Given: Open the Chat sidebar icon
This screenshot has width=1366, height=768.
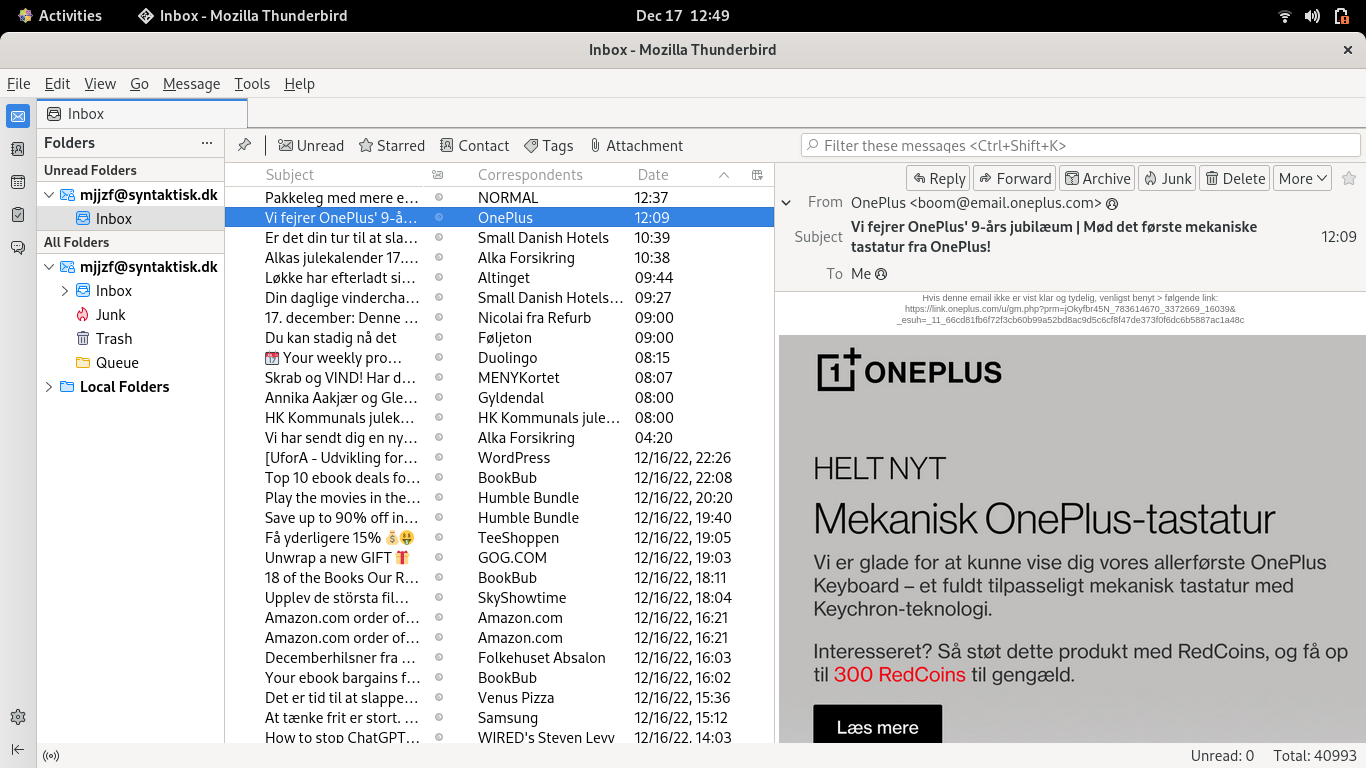Looking at the screenshot, I should pos(17,248).
